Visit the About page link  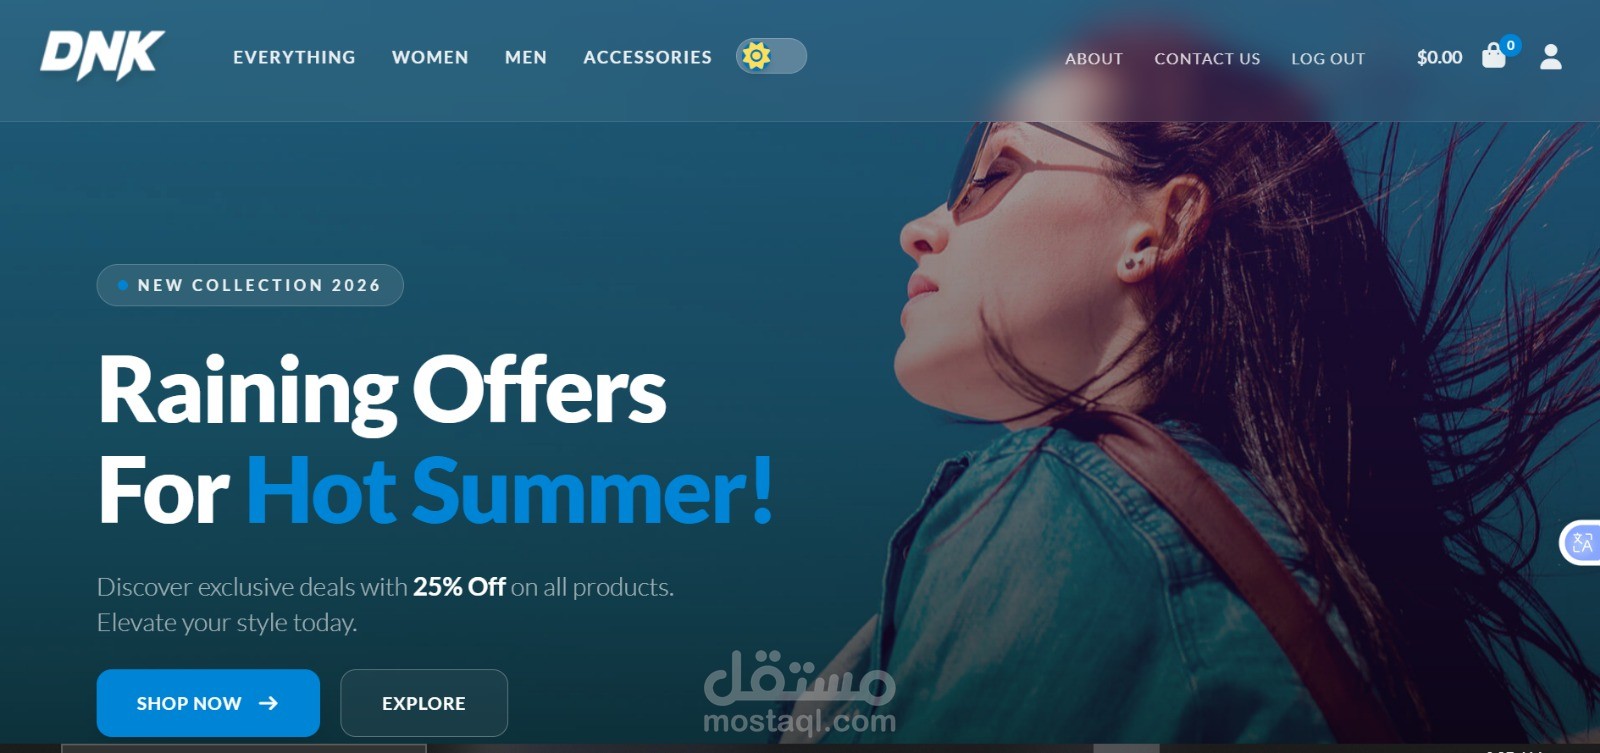1094,58
